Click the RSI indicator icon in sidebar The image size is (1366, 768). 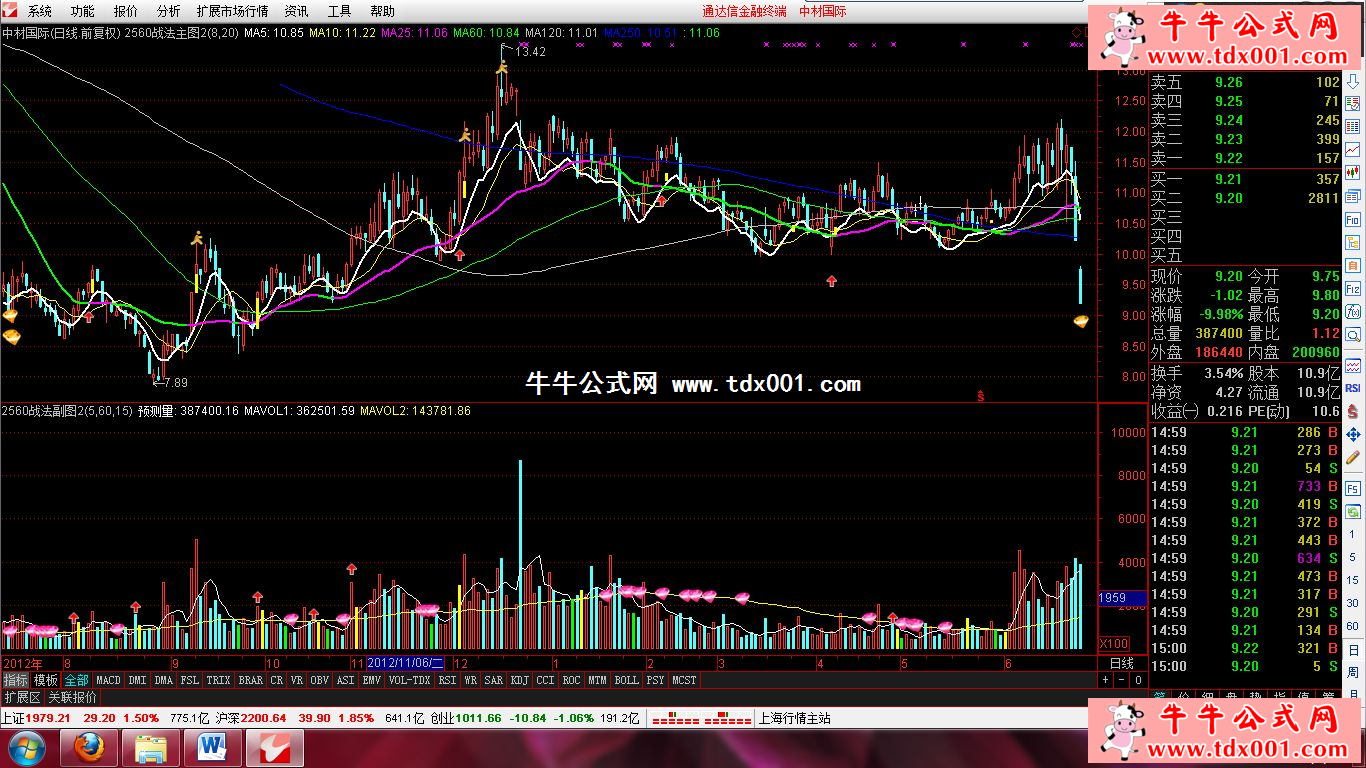[x=1353, y=388]
